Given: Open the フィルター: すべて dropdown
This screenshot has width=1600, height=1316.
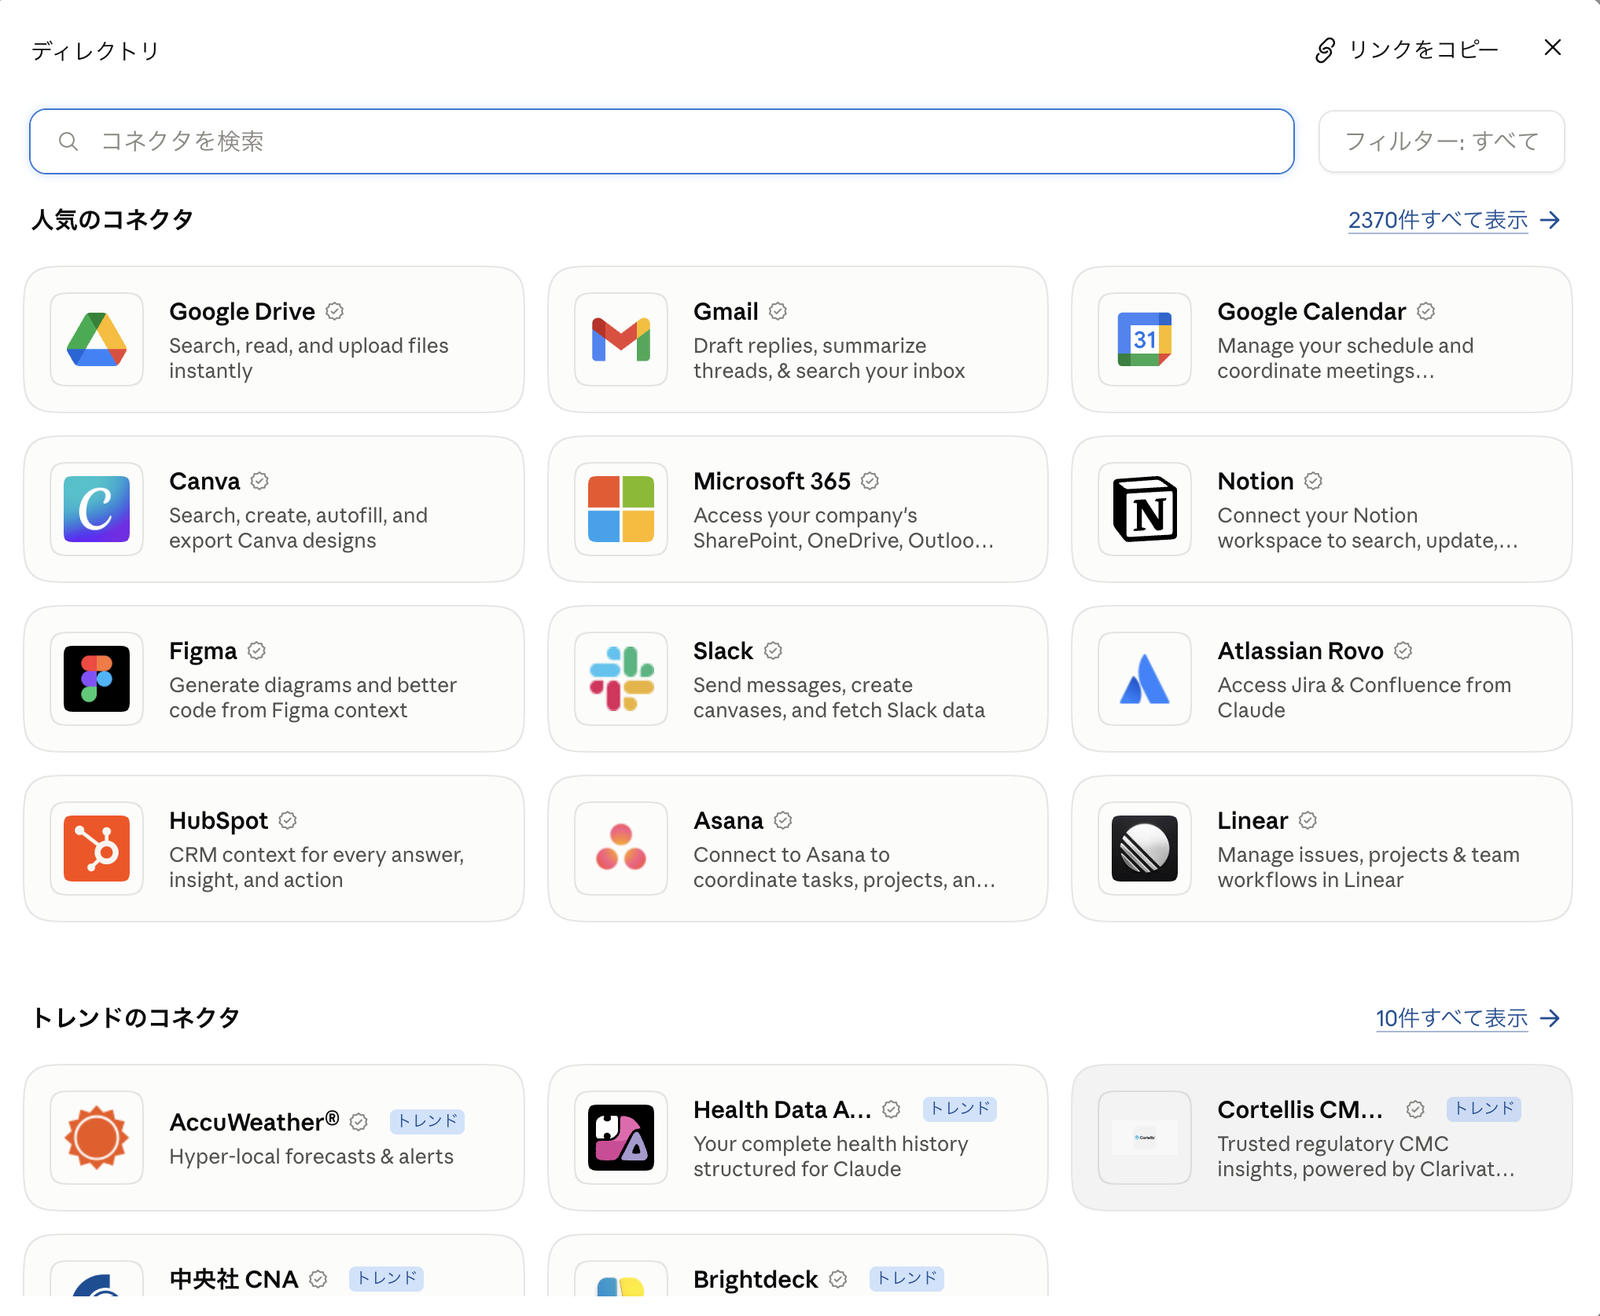Looking at the screenshot, I should 1442,141.
